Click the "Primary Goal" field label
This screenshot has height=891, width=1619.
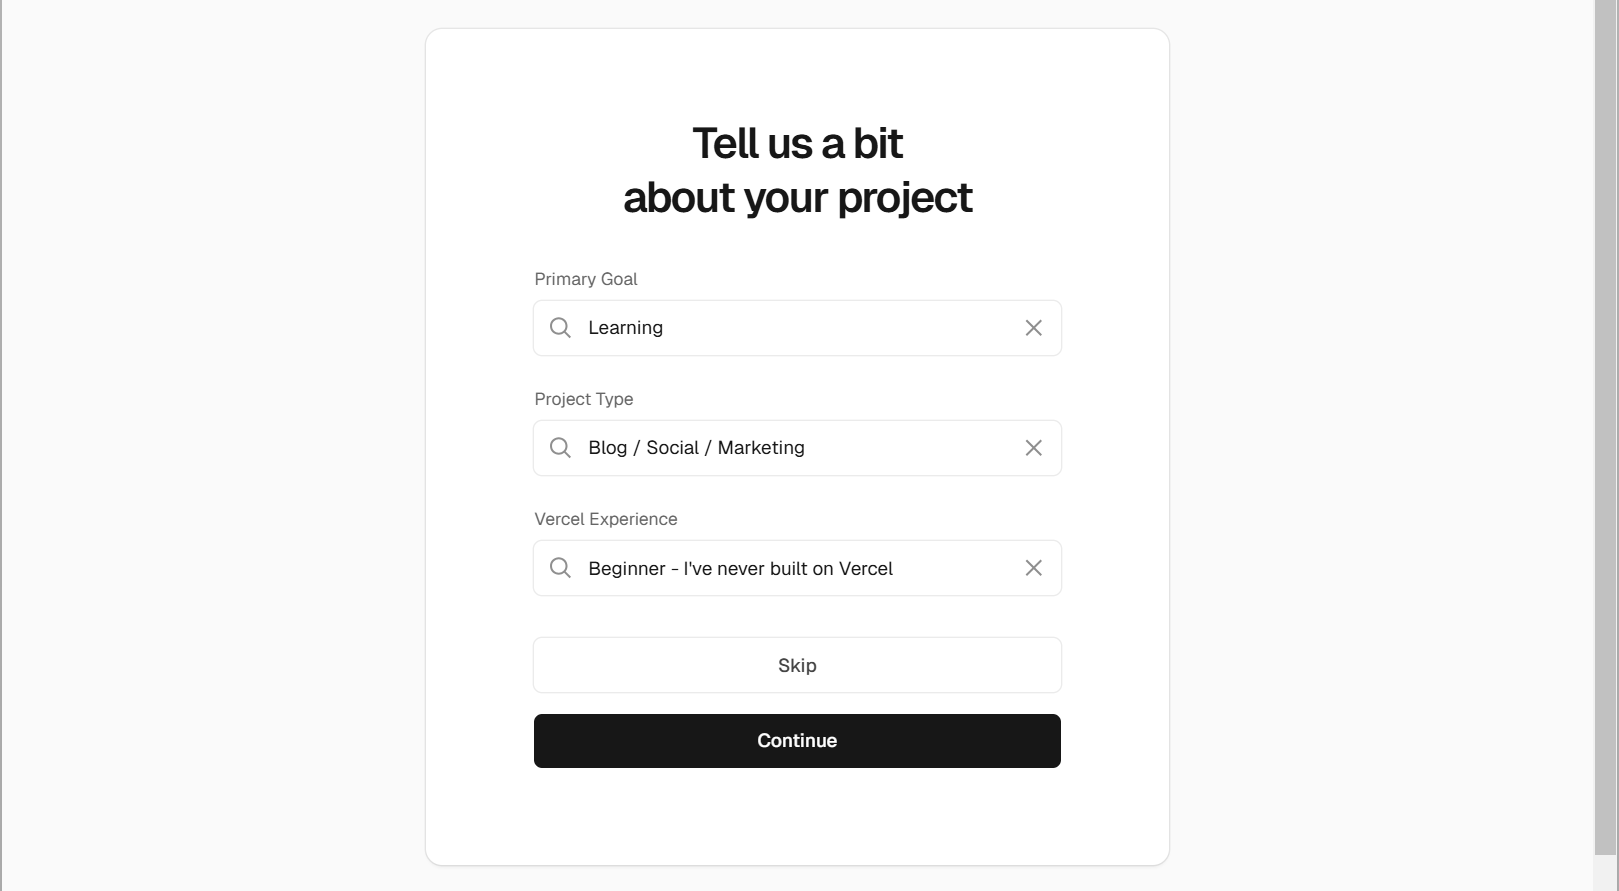(x=585, y=279)
